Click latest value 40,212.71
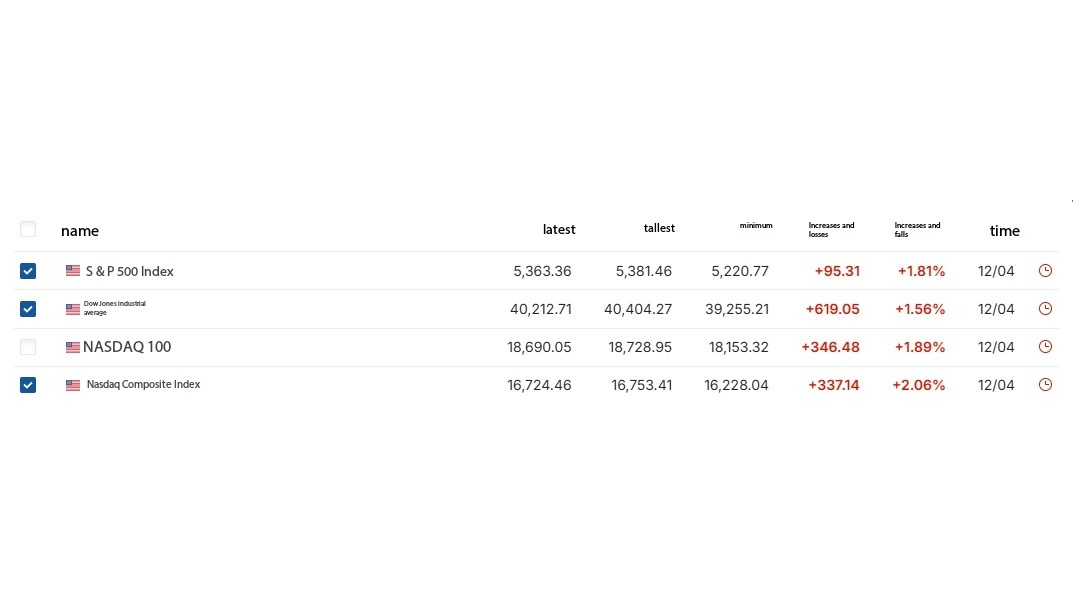The image size is (1073, 604). (x=541, y=309)
